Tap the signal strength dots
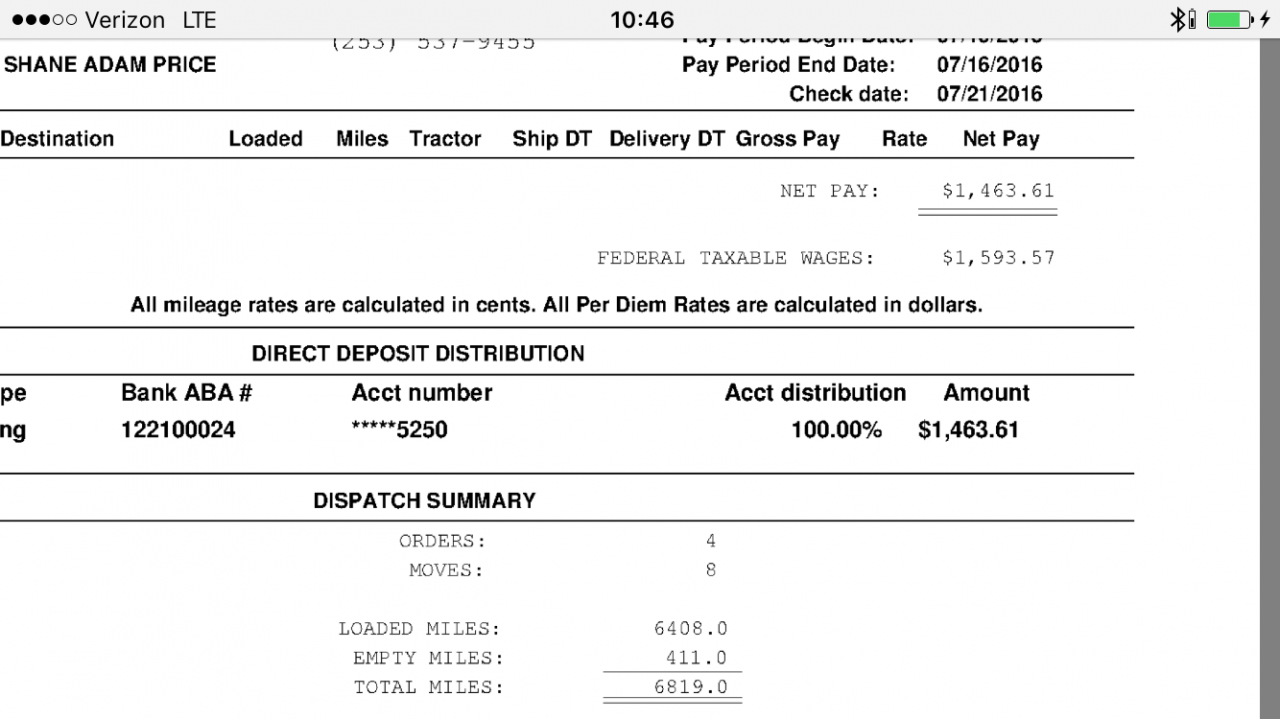Screen dimensions: 1280x719 click(44, 20)
